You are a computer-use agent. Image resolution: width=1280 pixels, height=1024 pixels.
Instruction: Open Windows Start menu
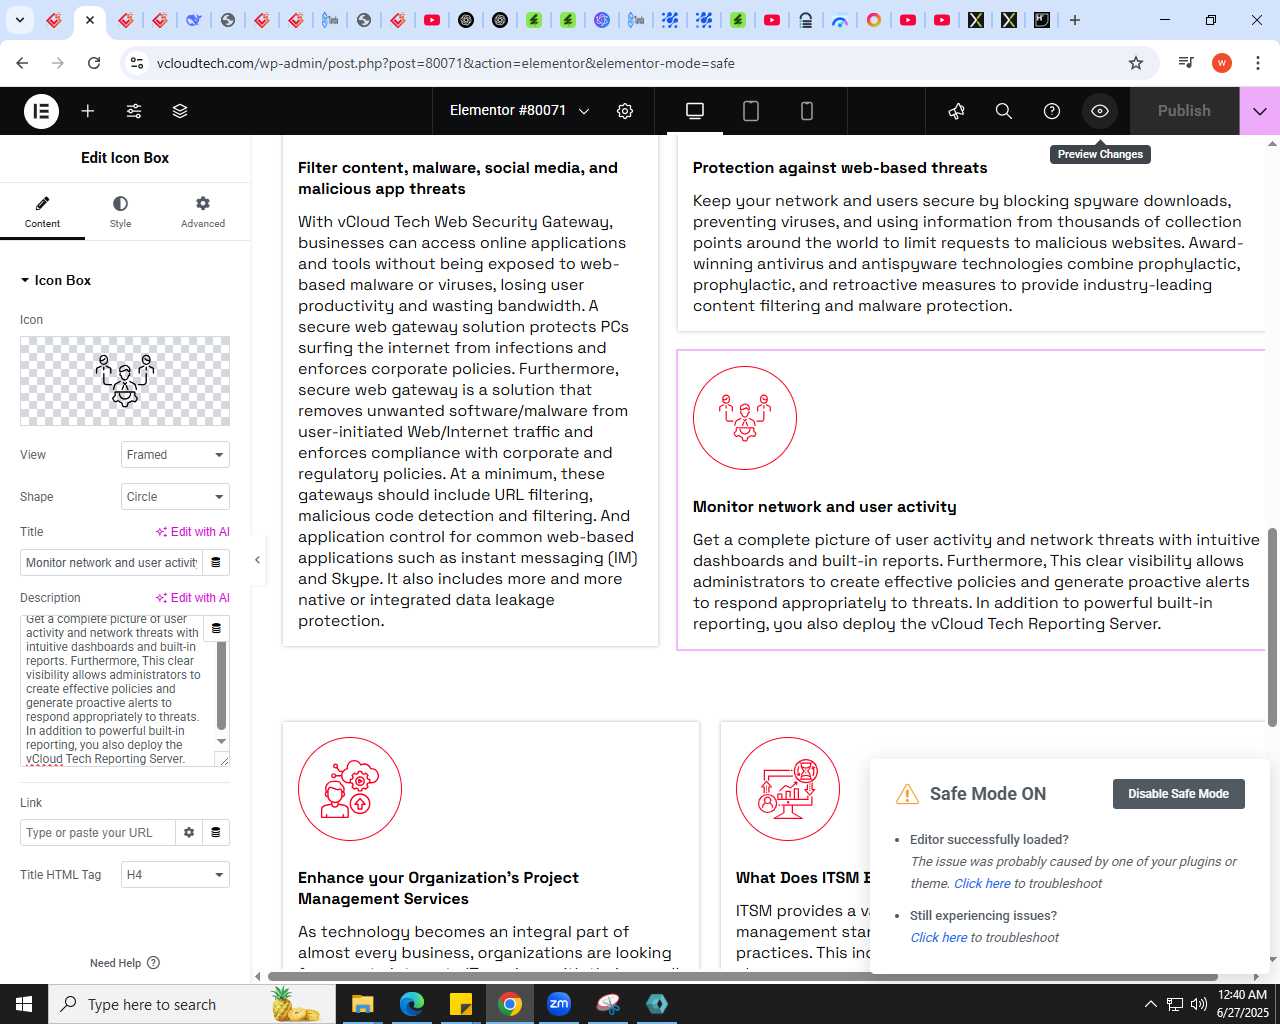[24, 1004]
